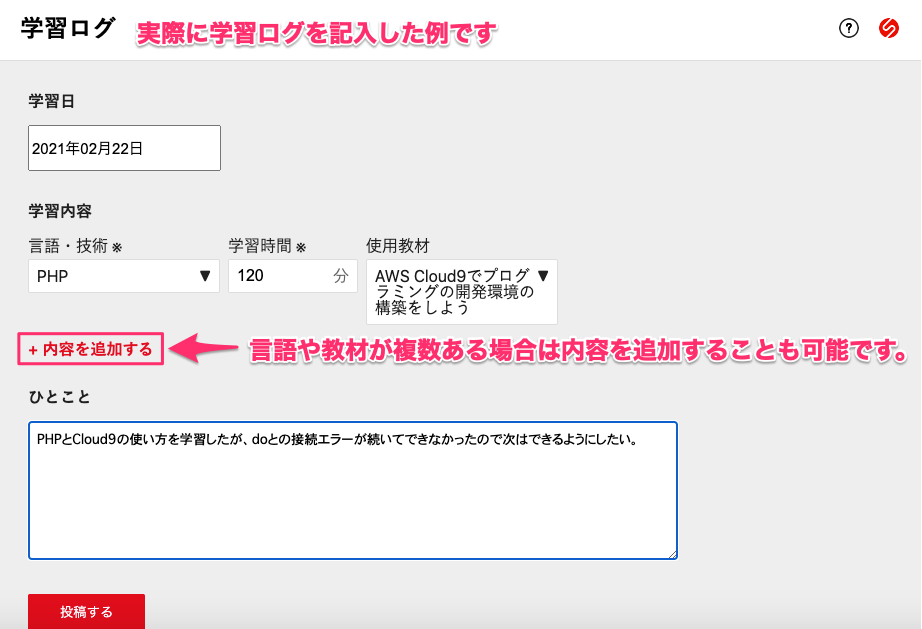Open the circled question mark help icon
This screenshot has width=922, height=629.
click(x=848, y=29)
